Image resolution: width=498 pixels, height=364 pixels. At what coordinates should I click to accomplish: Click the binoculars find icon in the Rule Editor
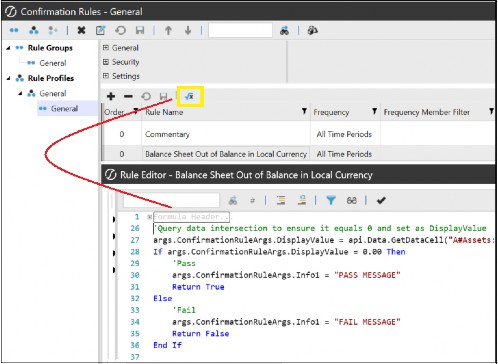233,200
